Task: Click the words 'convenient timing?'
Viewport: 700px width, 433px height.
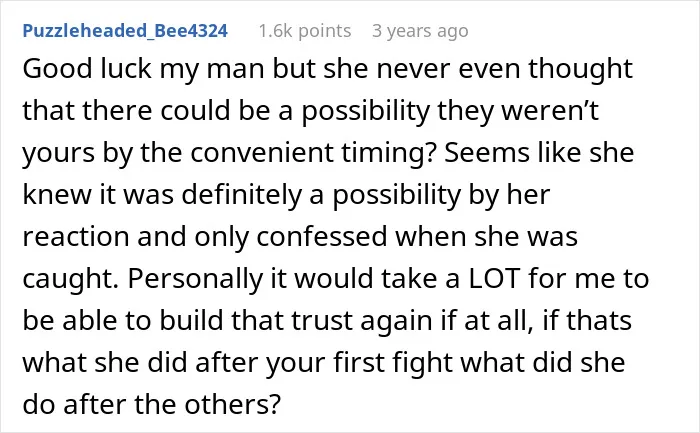Action: [313, 153]
